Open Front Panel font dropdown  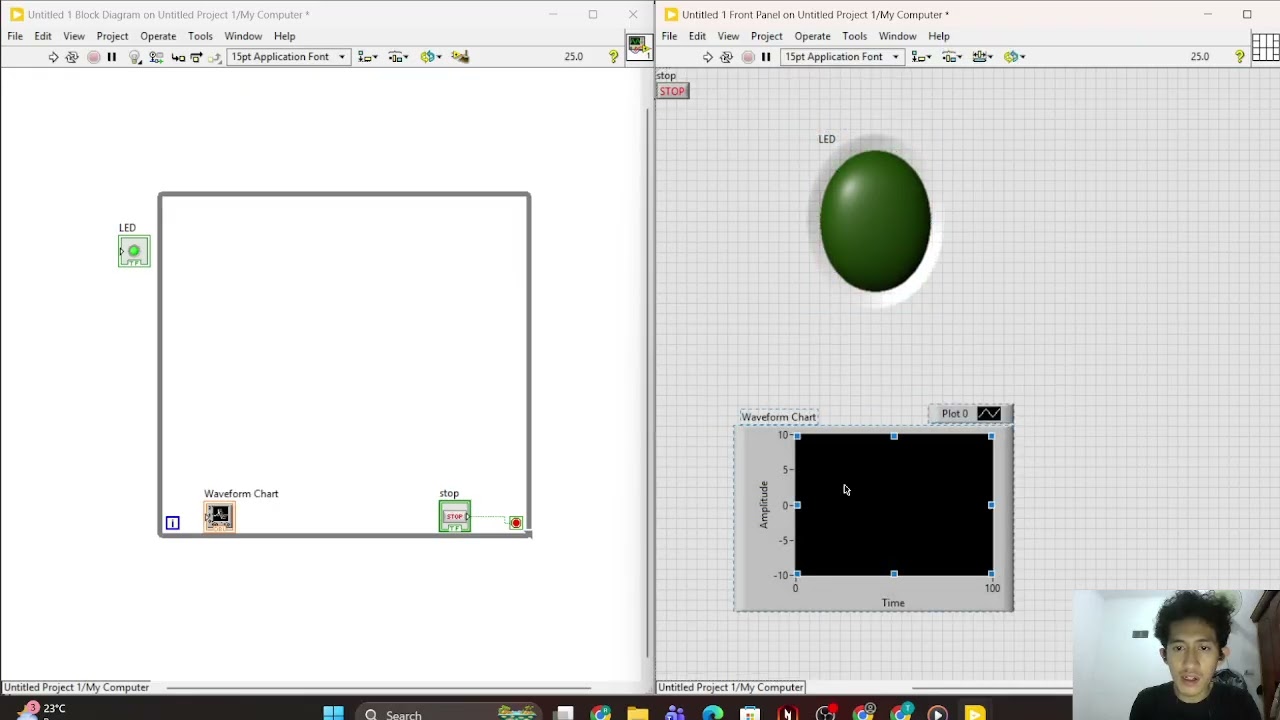(x=842, y=57)
